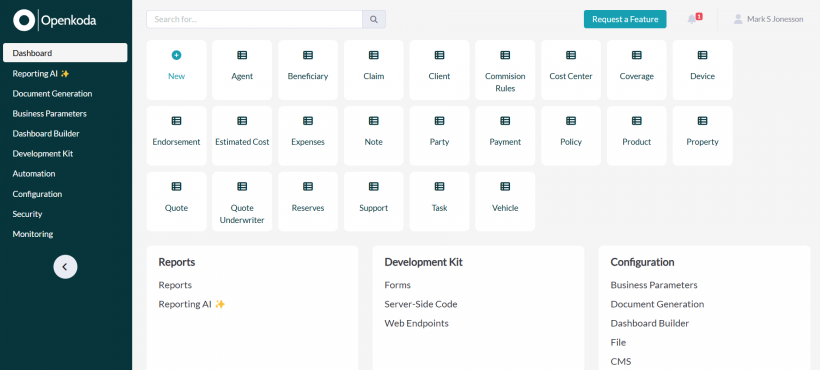Open the Property tile
Image resolution: width=820 pixels, height=370 pixels.
coord(702,136)
